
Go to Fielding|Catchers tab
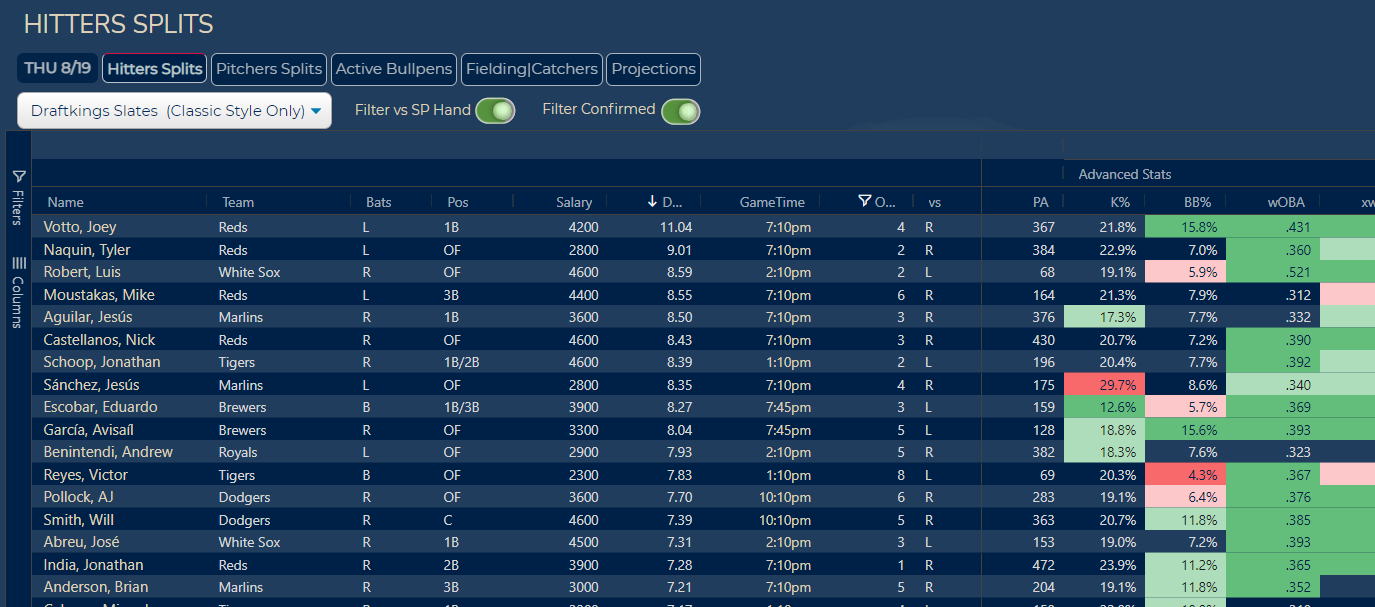pos(531,69)
